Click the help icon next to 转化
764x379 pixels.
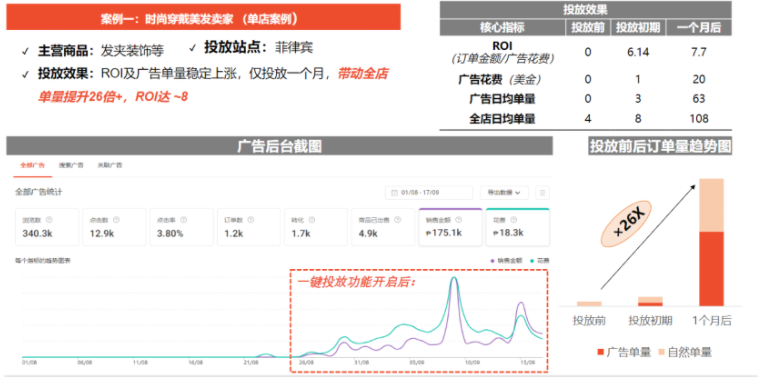point(311,220)
